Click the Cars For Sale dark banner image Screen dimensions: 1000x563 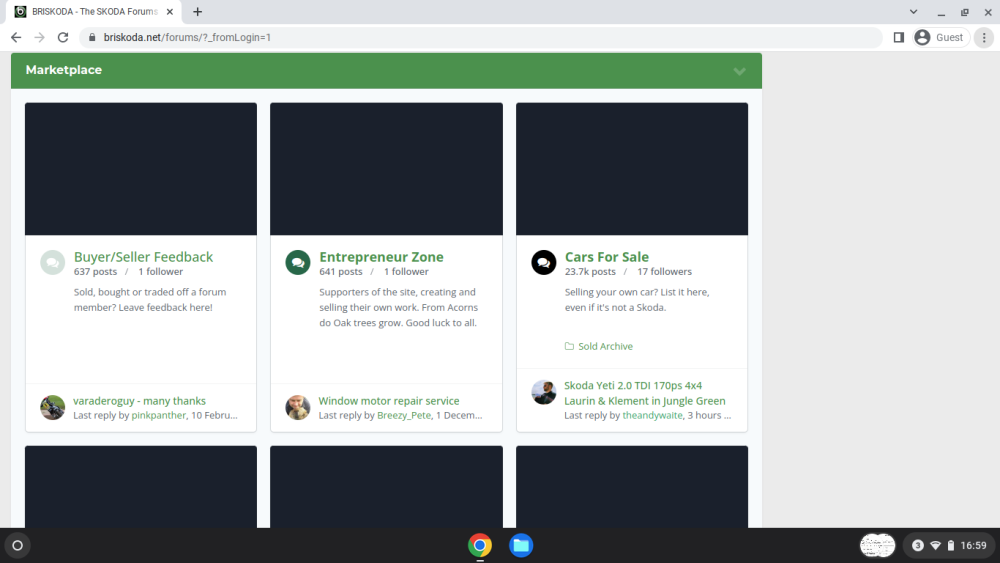632,169
